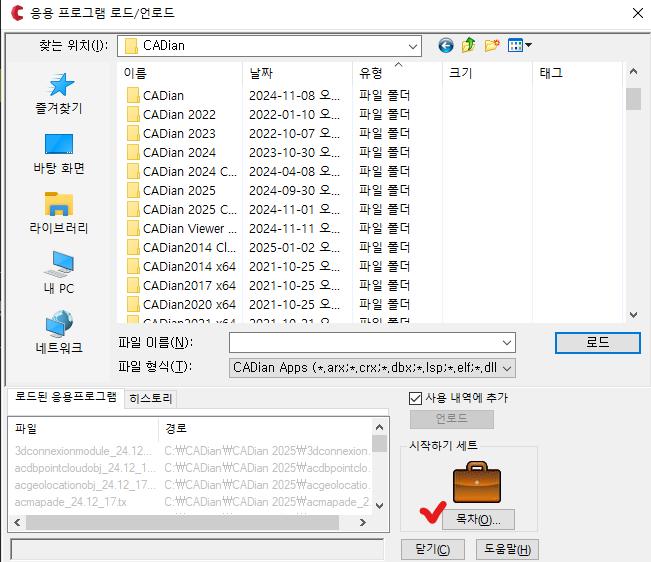Open the 파일 형식 file type dropdown

pyautogui.click(x=506, y=368)
